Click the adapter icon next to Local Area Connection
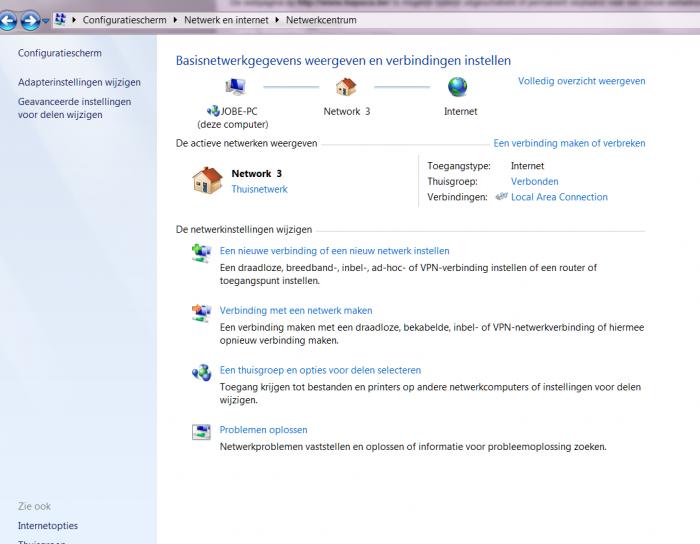Viewport: 700px width, 544px height. click(x=502, y=196)
